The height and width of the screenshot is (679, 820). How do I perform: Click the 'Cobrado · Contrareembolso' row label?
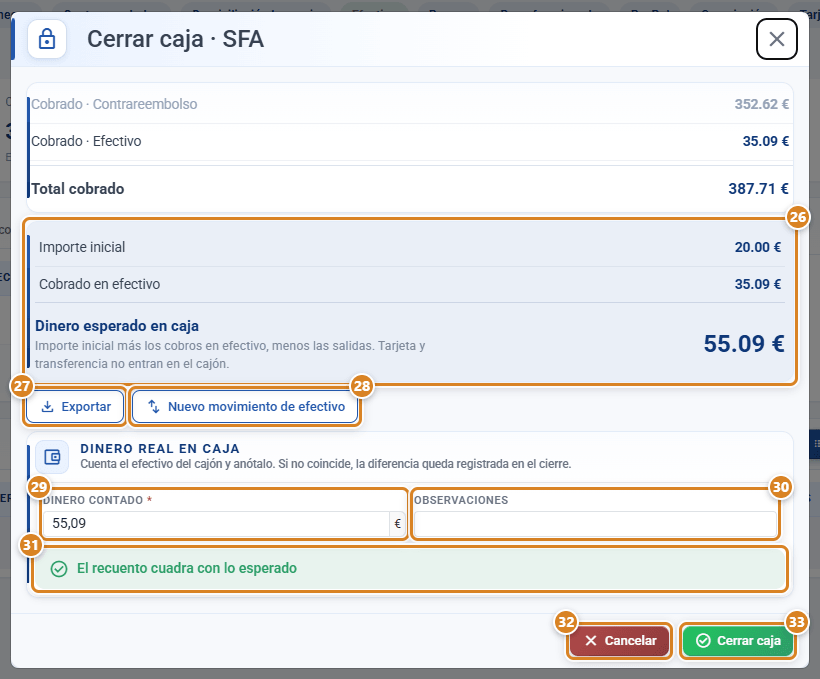114,104
